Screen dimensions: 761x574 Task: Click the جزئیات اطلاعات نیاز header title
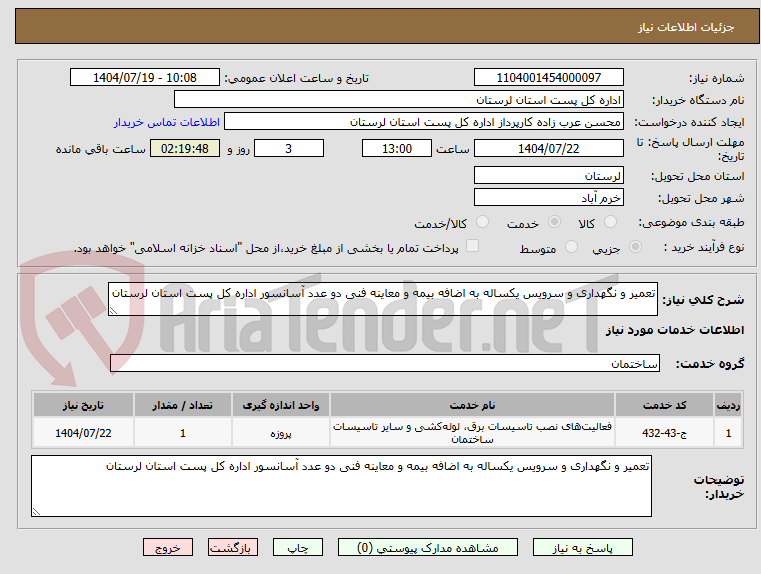point(686,27)
